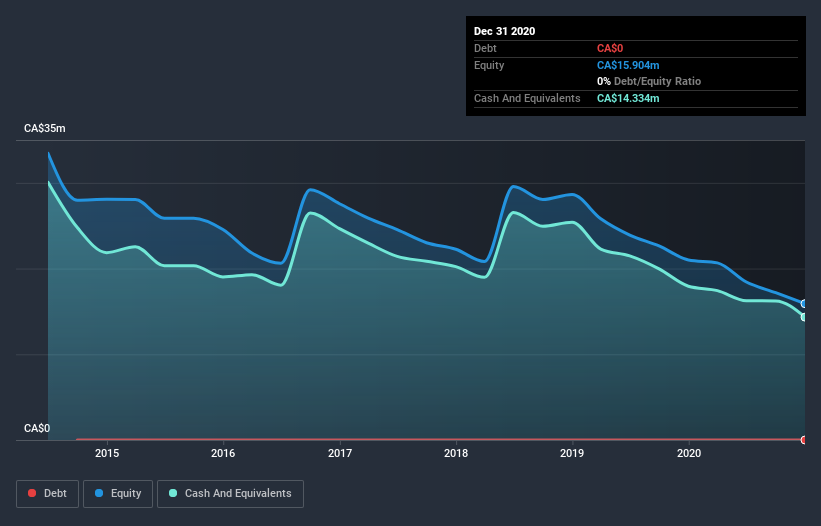Image resolution: width=821 pixels, height=526 pixels.
Task: Click the Debt row label in tooltip
Action: click(x=485, y=48)
